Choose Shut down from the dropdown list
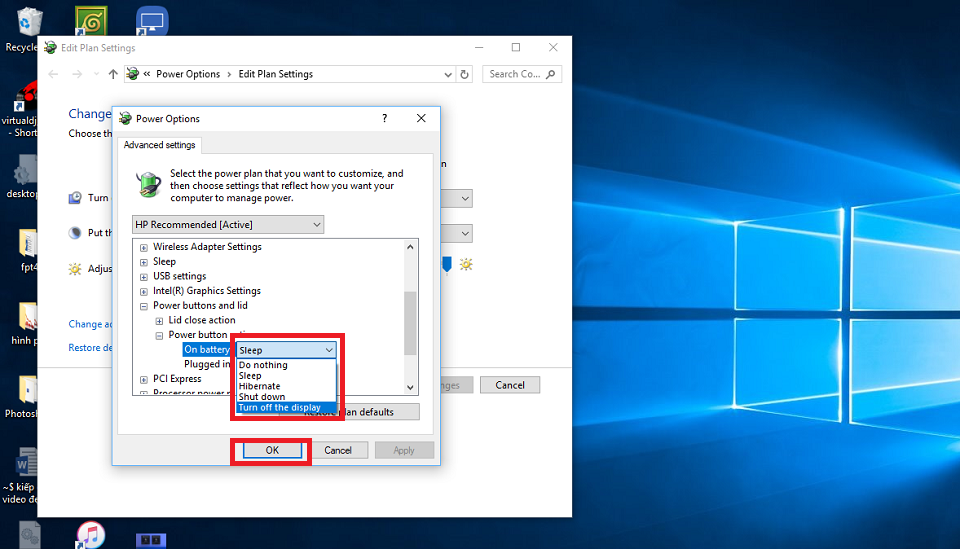Screen dimensions: 960x549 tap(286, 397)
